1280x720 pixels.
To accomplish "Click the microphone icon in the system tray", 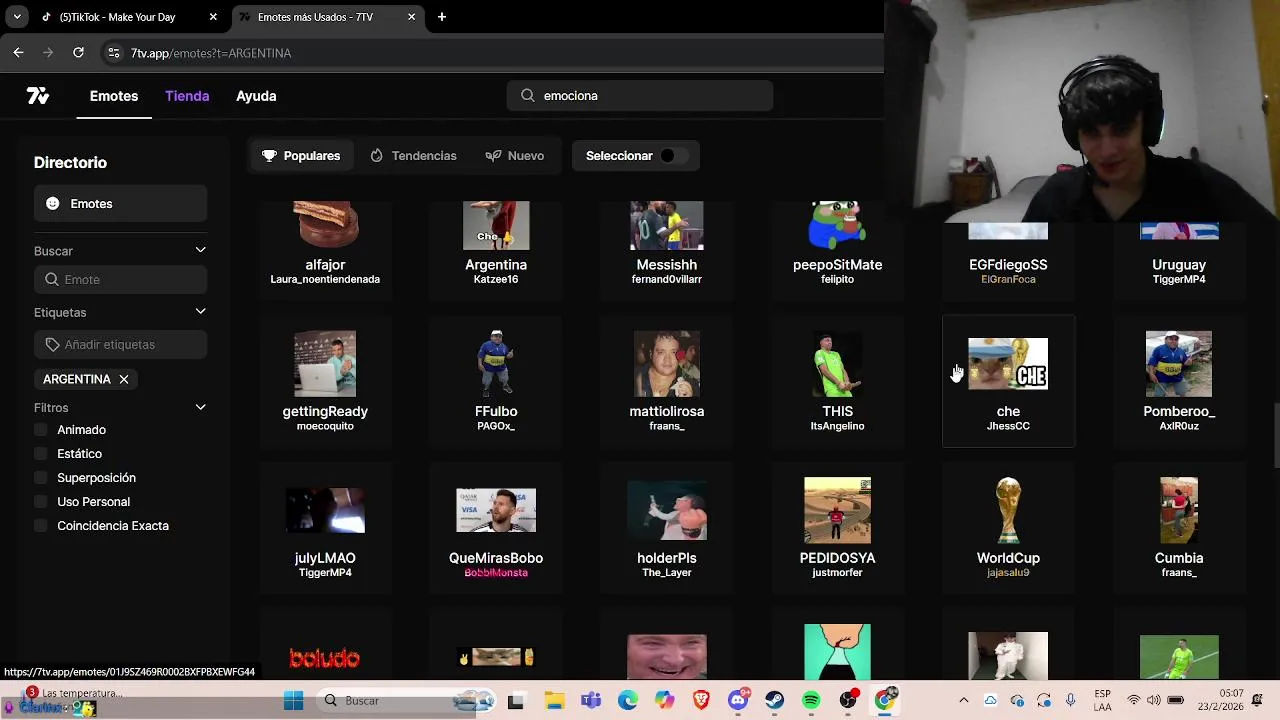I will pyautogui.click(x=1071, y=701).
